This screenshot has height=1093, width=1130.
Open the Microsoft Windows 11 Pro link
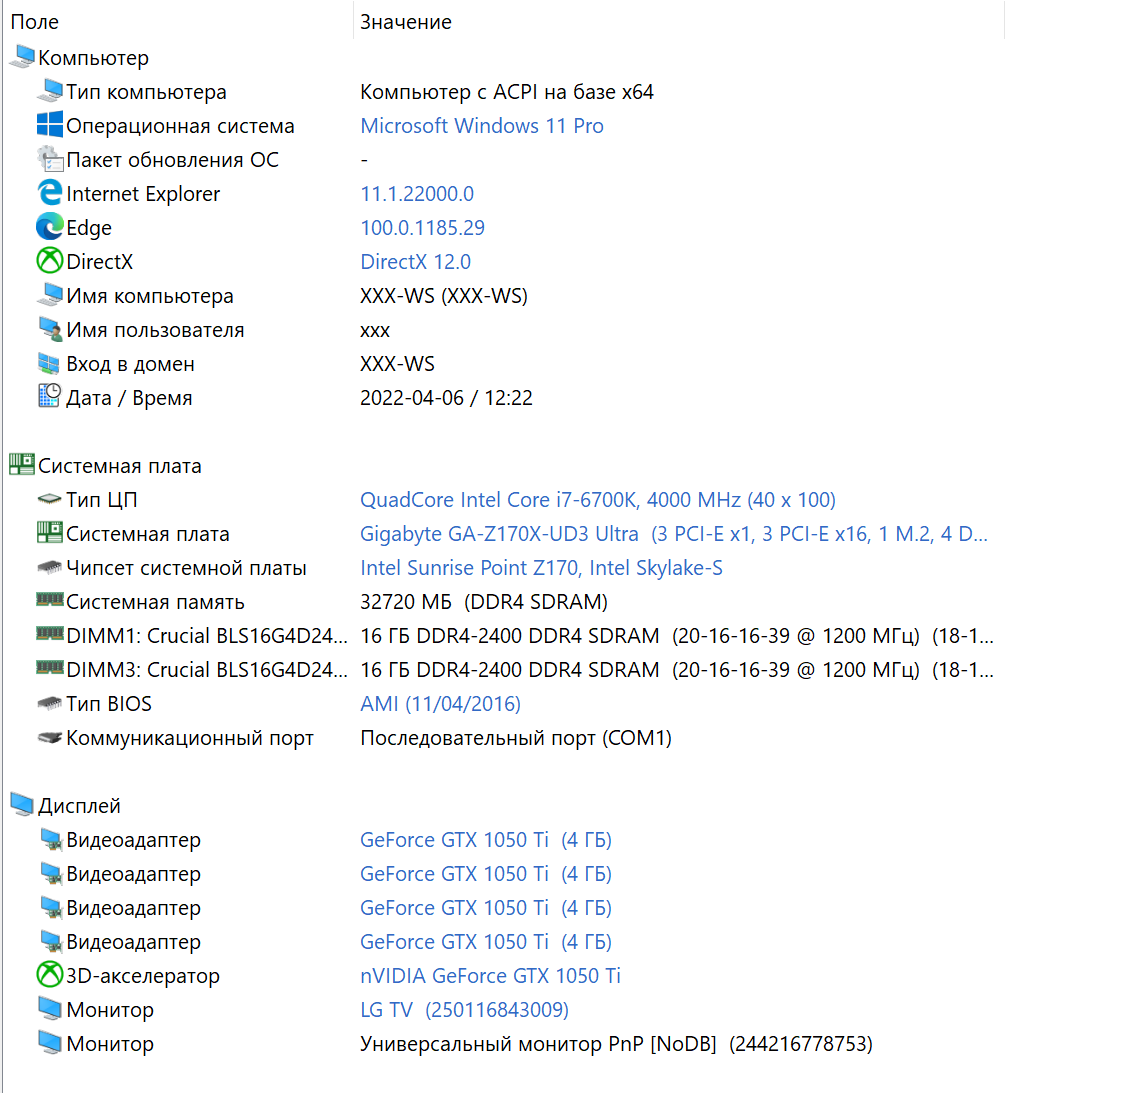(x=481, y=126)
